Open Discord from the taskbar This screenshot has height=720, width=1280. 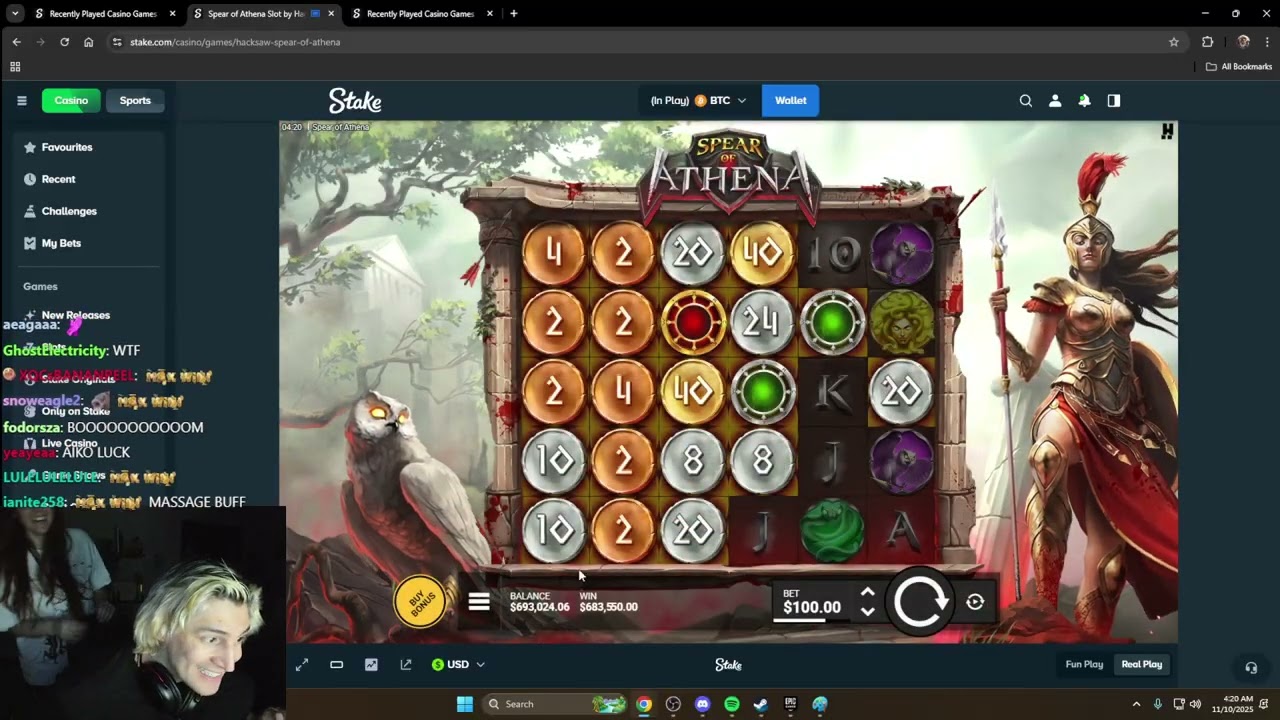point(702,704)
